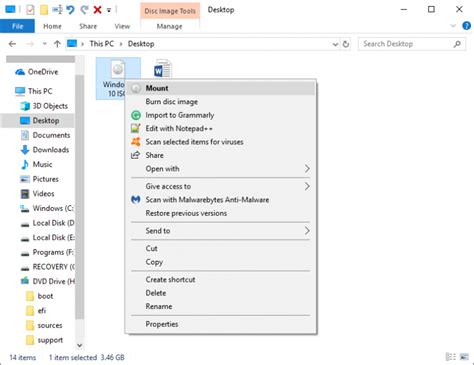Click Delete in the context menu
The height and width of the screenshot is (365, 474).
pos(220,293)
